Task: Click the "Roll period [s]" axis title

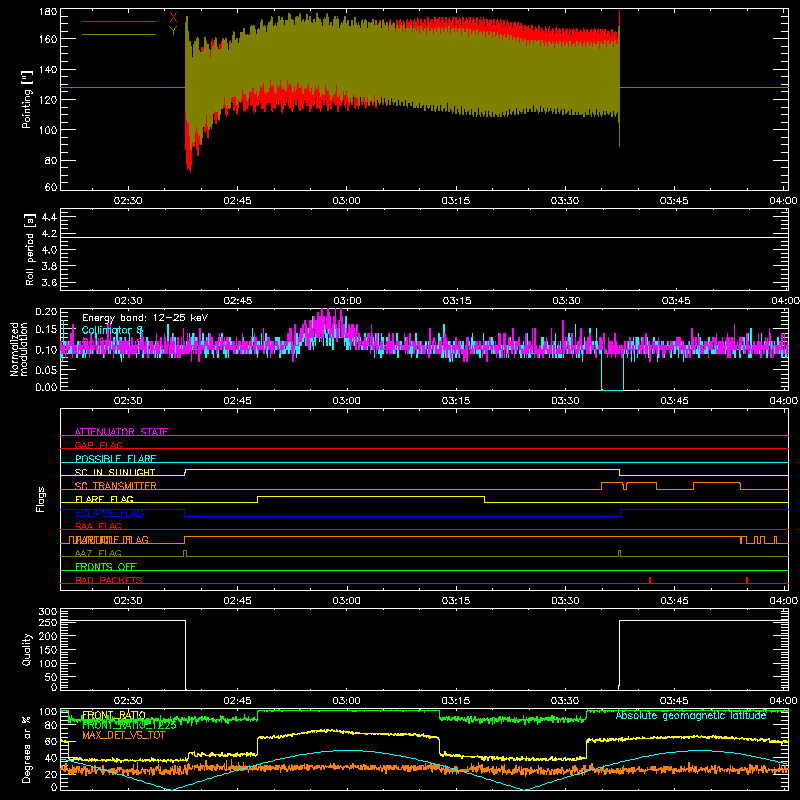Action: pos(30,249)
